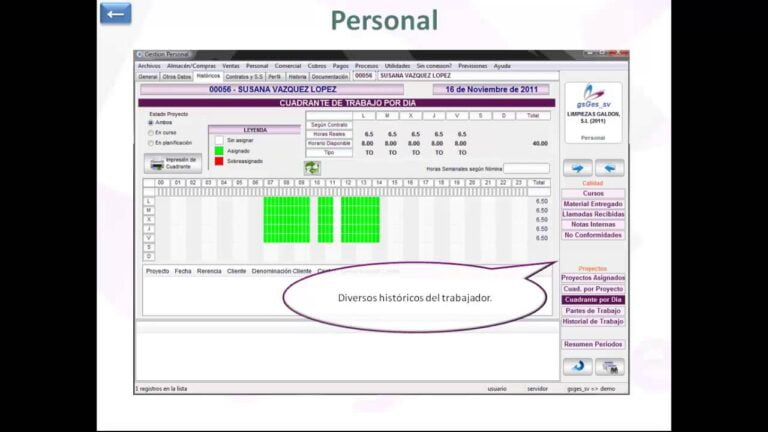
Task: Click the green refresh icon below the table
Action: (x=312, y=168)
